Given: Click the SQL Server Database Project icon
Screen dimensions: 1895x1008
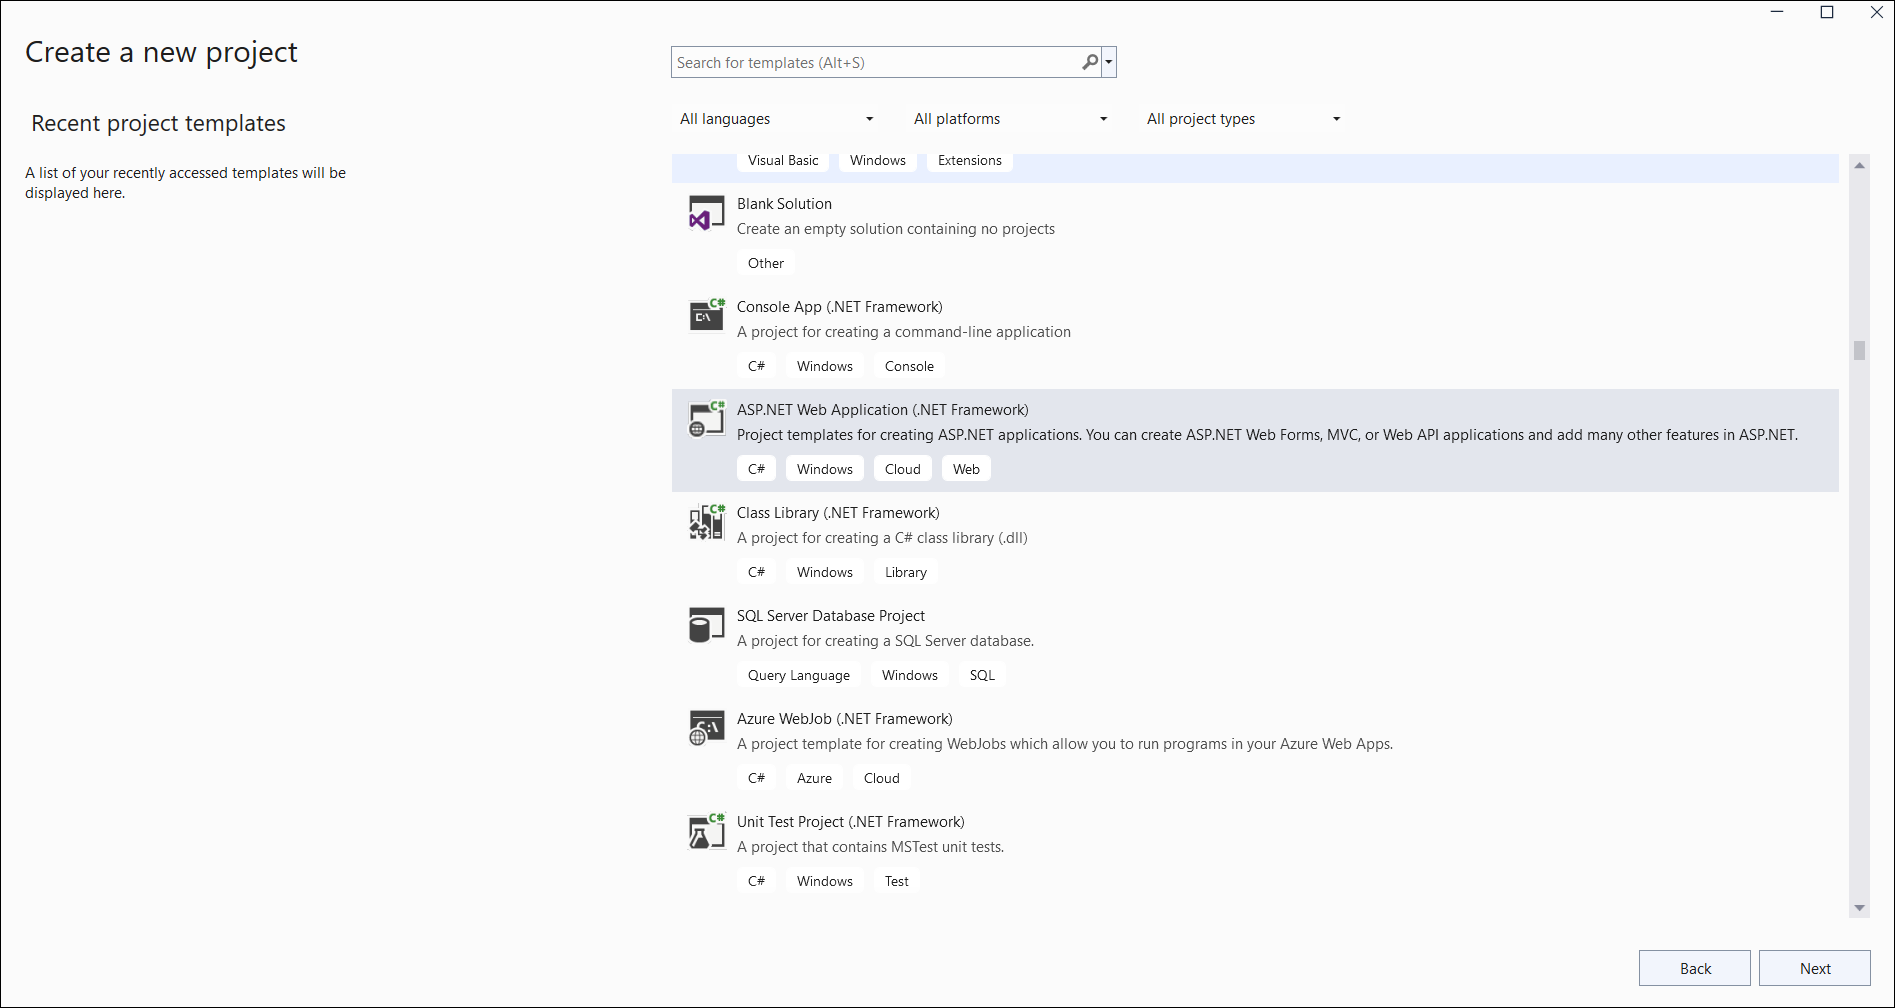Looking at the screenshot, I should [x=706, y=626].
